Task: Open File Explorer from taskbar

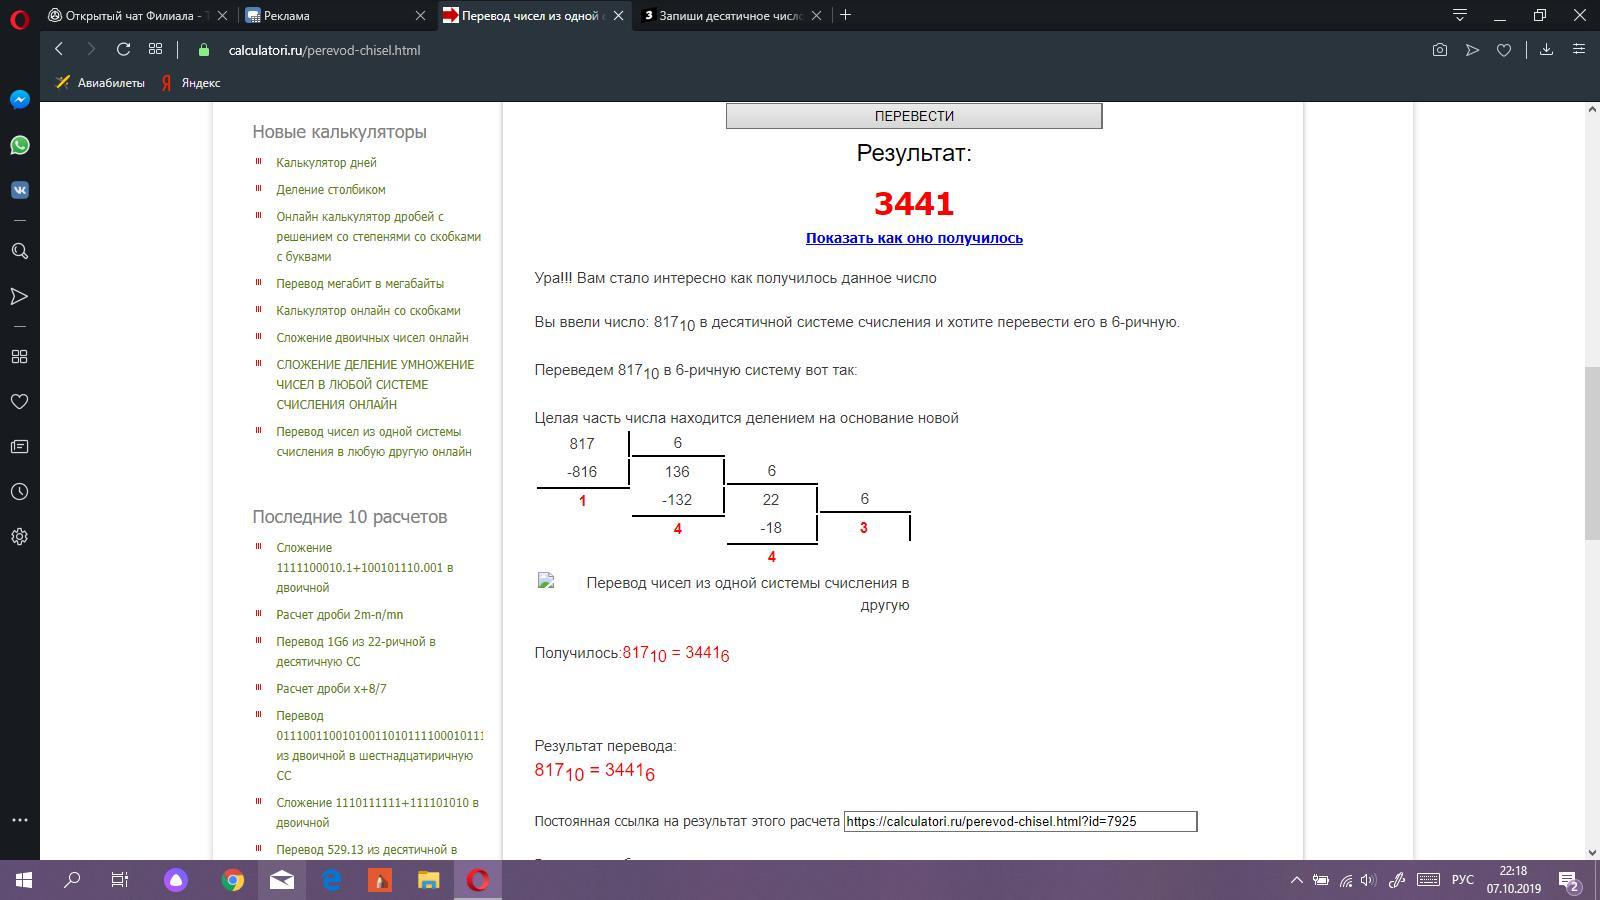Action: coord(428,880)
